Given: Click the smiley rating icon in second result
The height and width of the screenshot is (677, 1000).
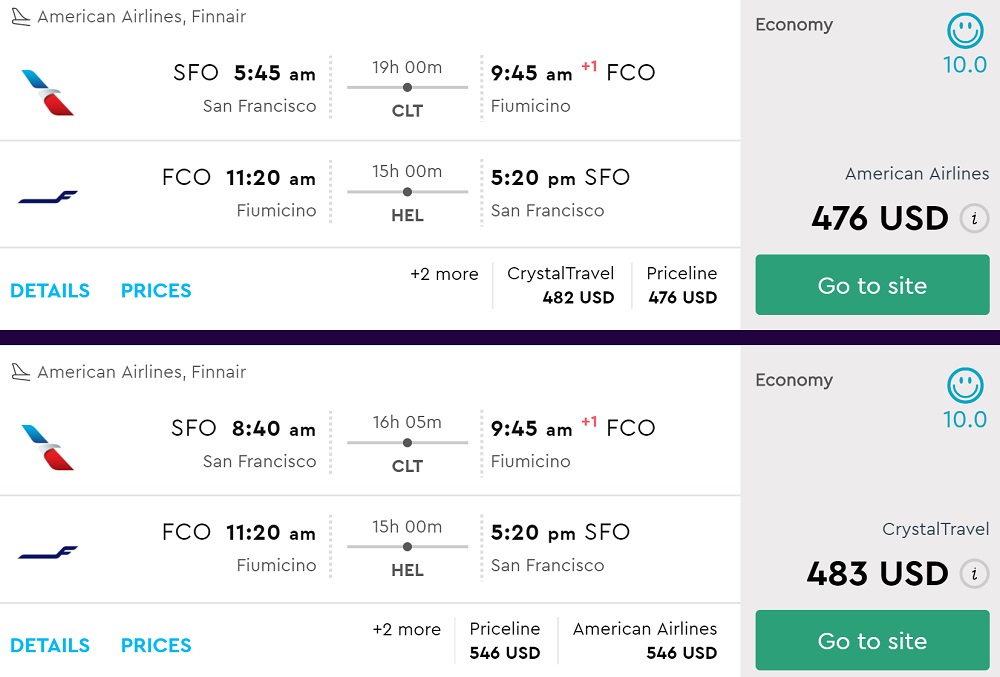Looking at the screenshot, I should [965, 387].
